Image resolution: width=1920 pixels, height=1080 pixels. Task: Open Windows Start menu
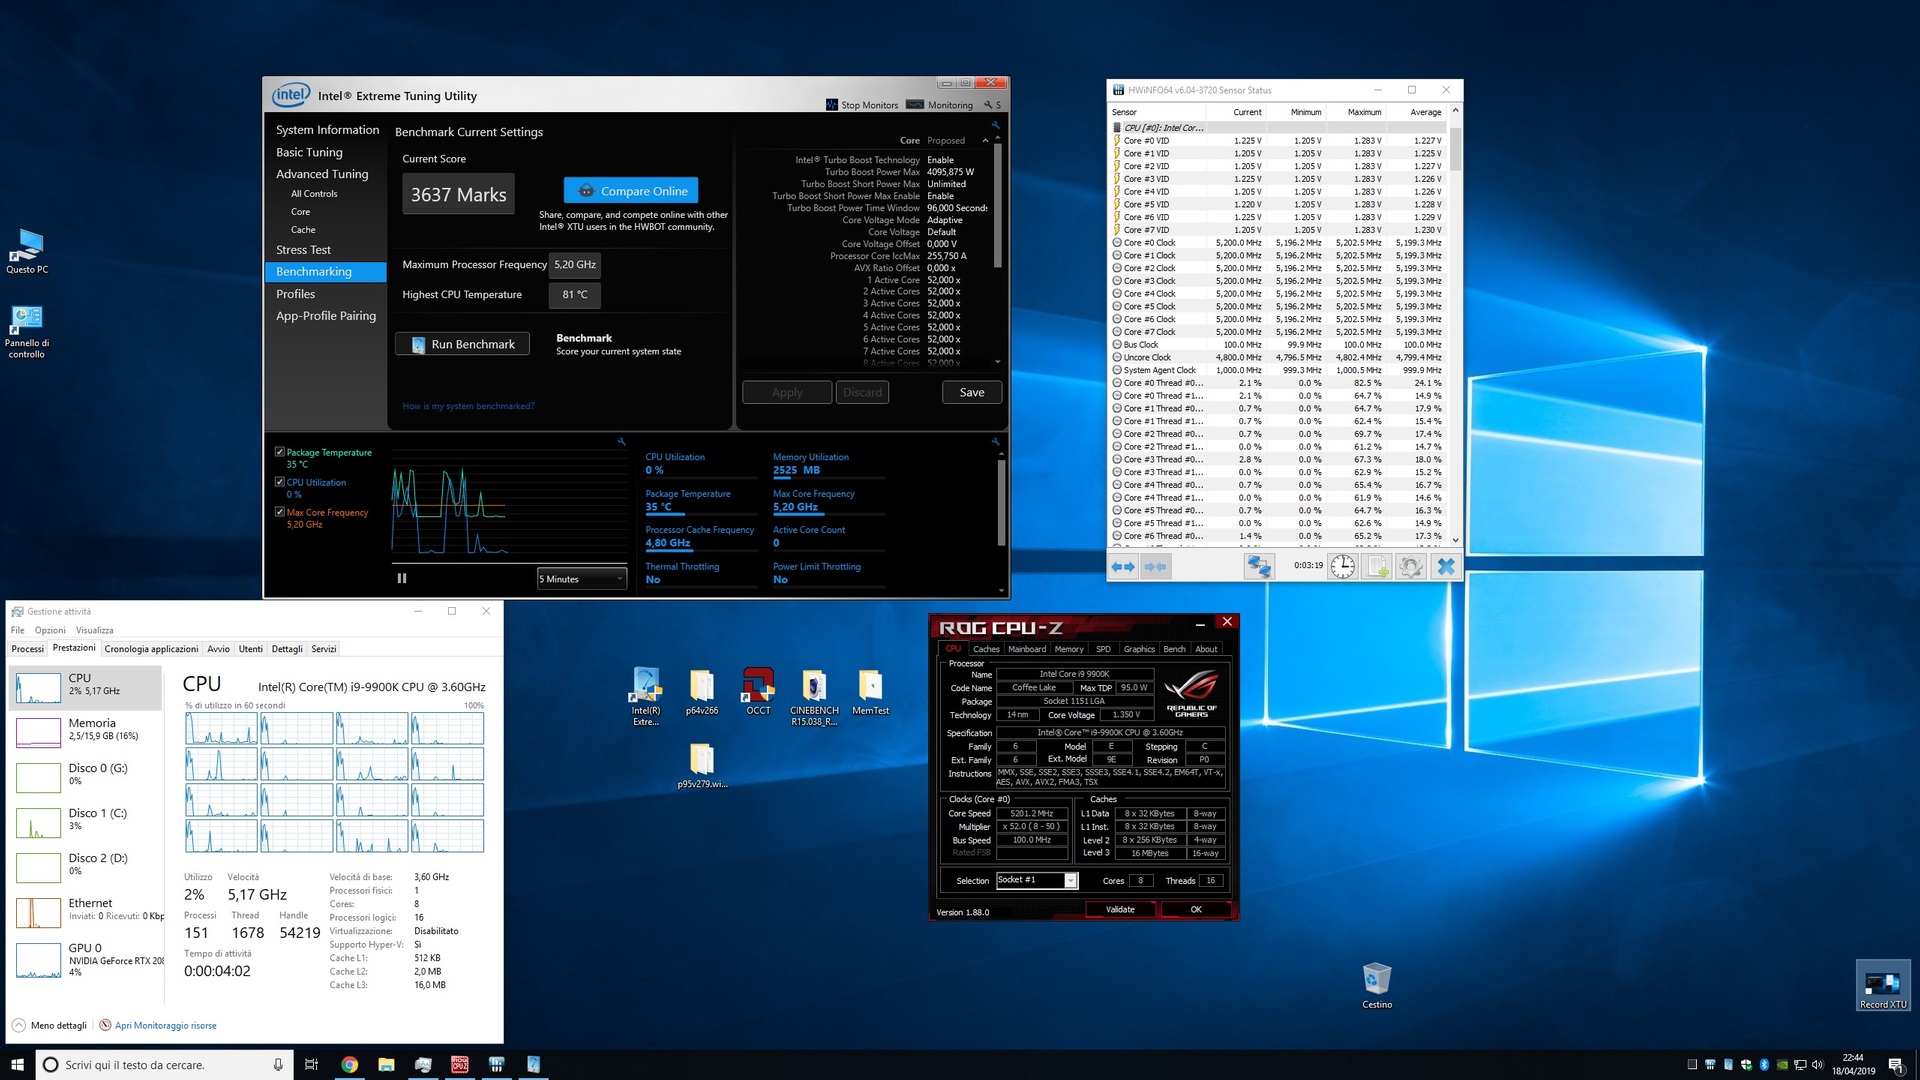pyautogui.click(x=17, y=1064)
